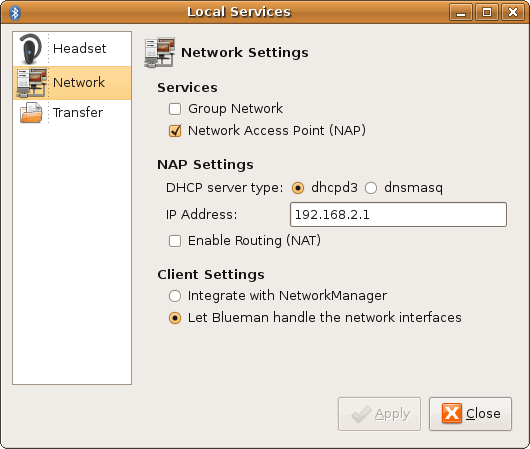Click the IP Address text field
This screenshot has height=449, width=530.
tap(398, 214)
